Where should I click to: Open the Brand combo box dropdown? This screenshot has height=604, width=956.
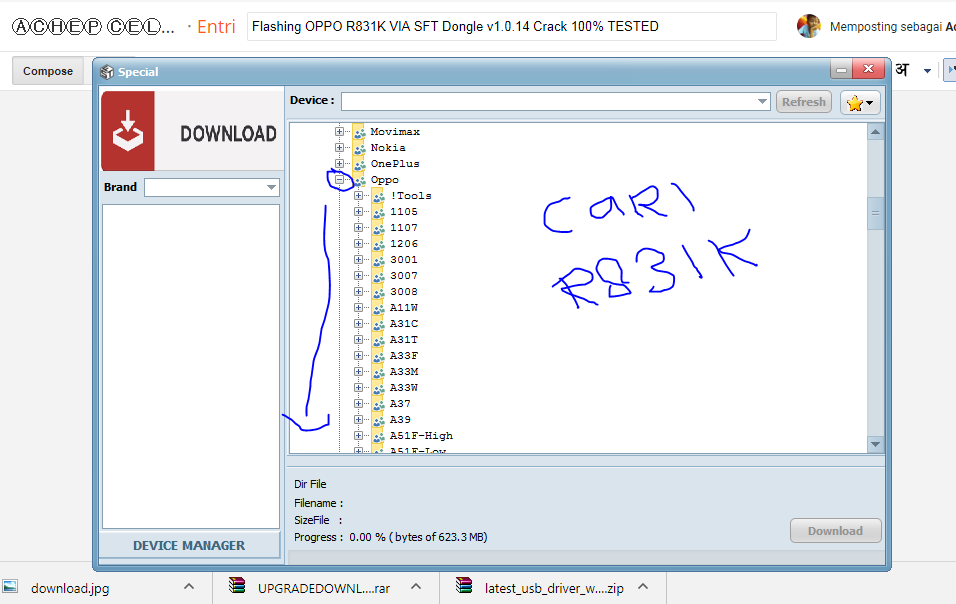coord(271,187)
